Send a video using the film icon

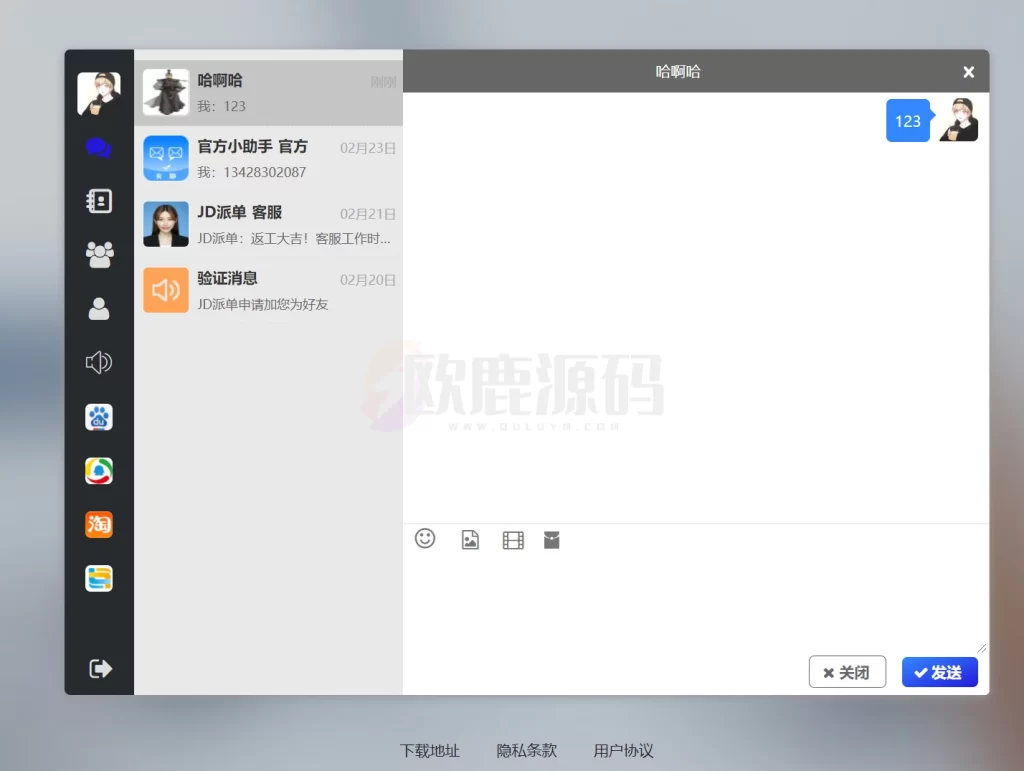pos(512,539)
